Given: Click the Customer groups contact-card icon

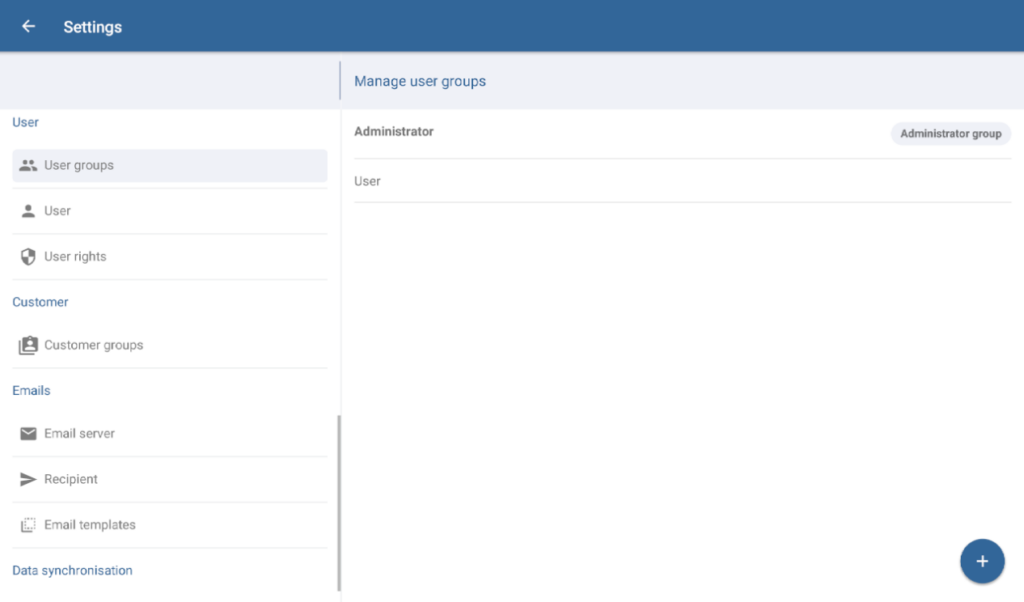Looking at the screenshot, I should (x=29, y=344).
